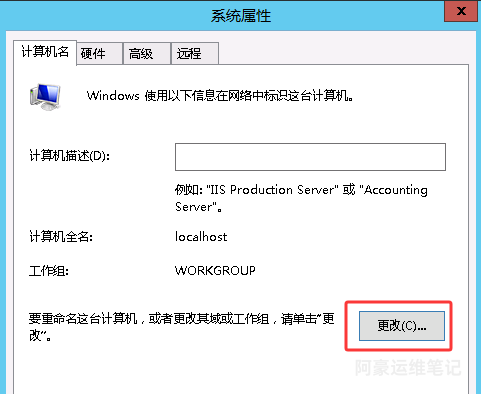Click the 计算机描述(D): label
The width and height of the screenshot is (481, 394).
point(69,156)
